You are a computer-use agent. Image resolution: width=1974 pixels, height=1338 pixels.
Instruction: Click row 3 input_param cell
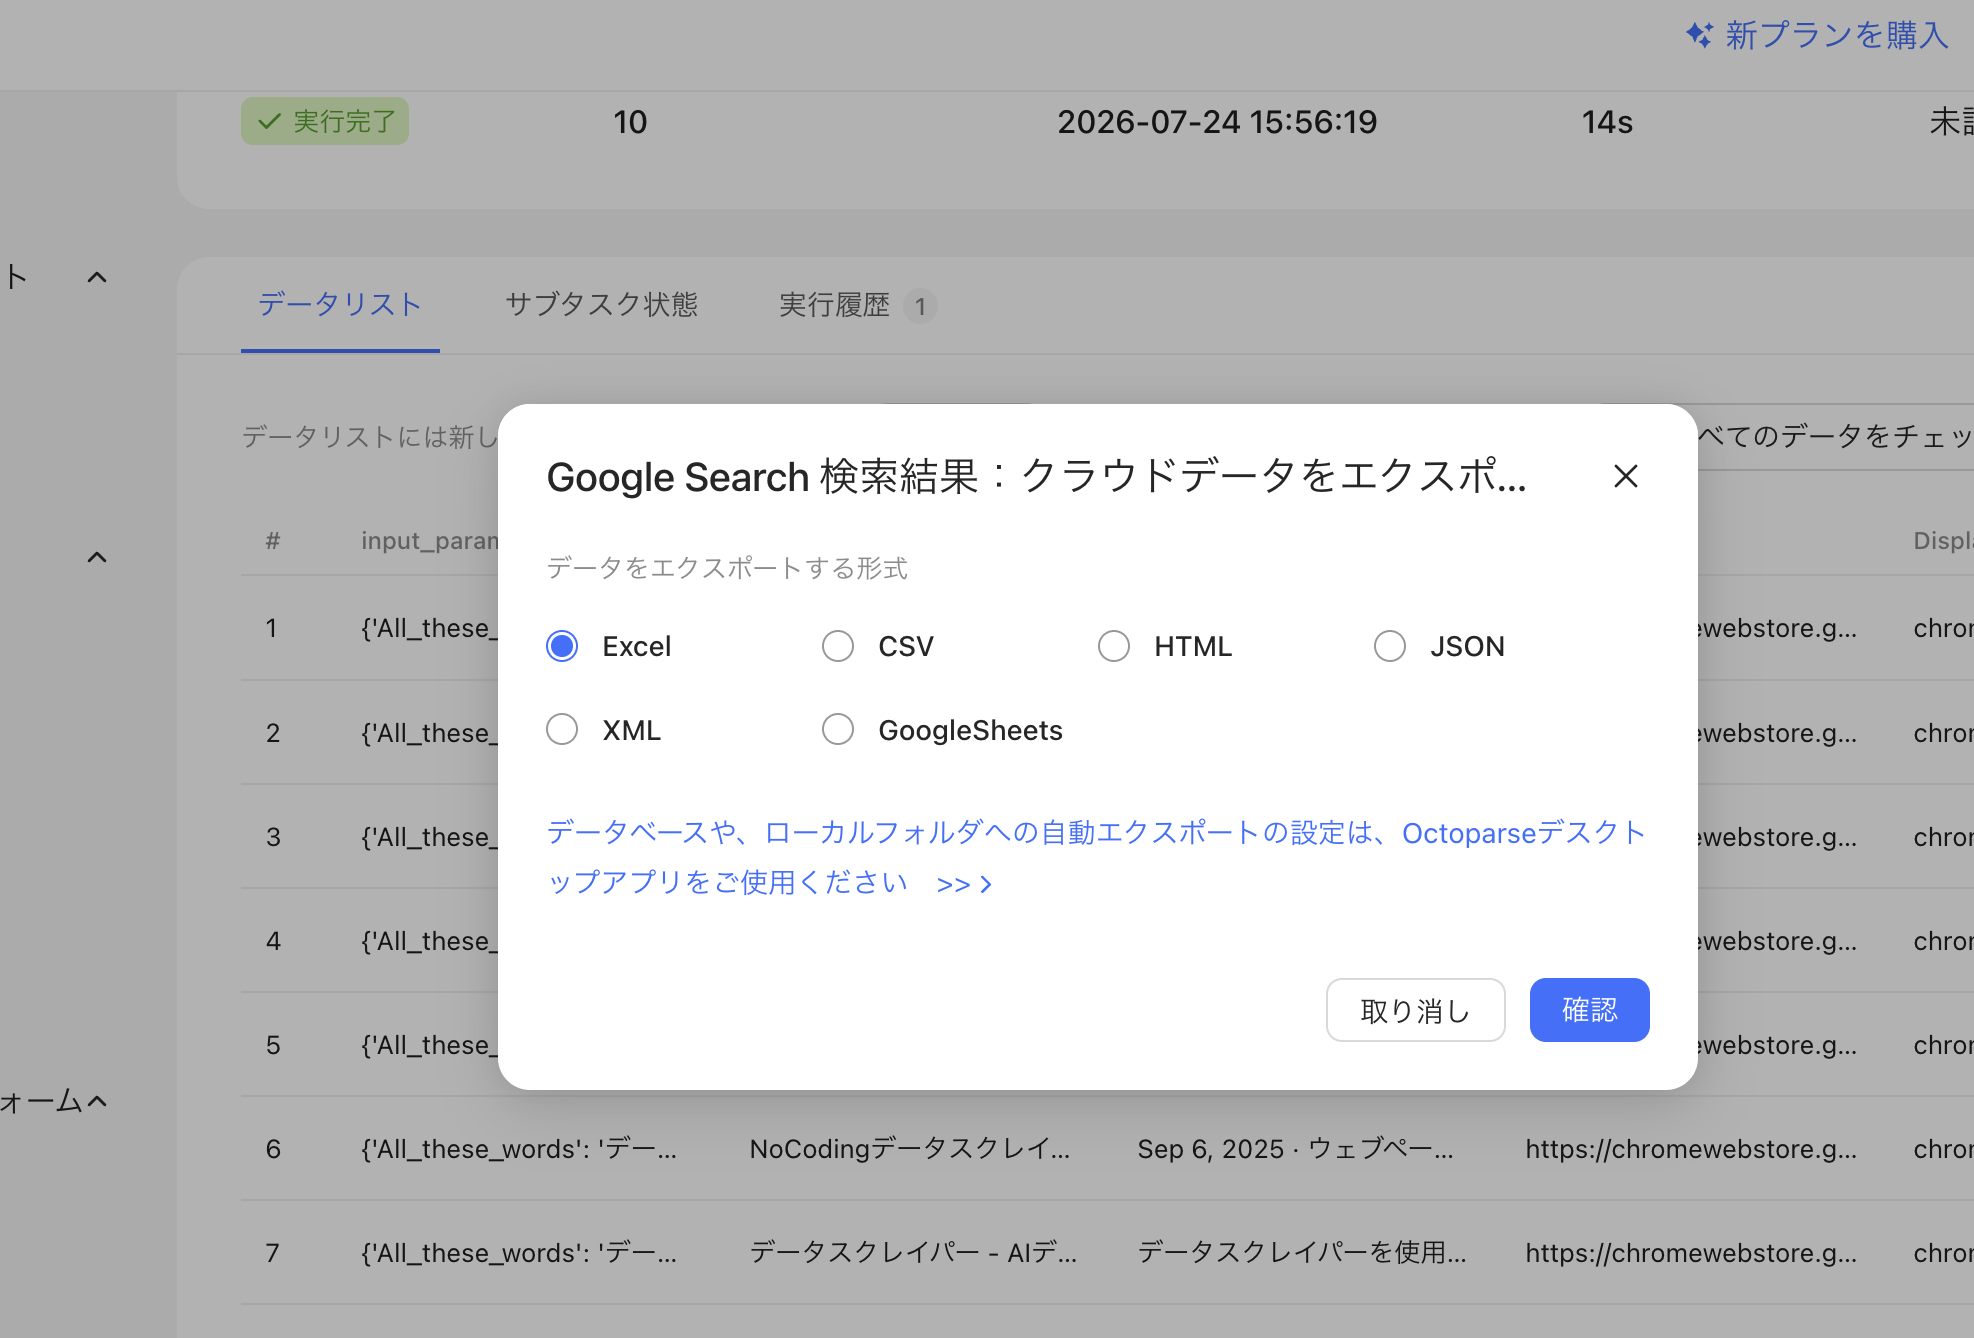pos(429,837)
